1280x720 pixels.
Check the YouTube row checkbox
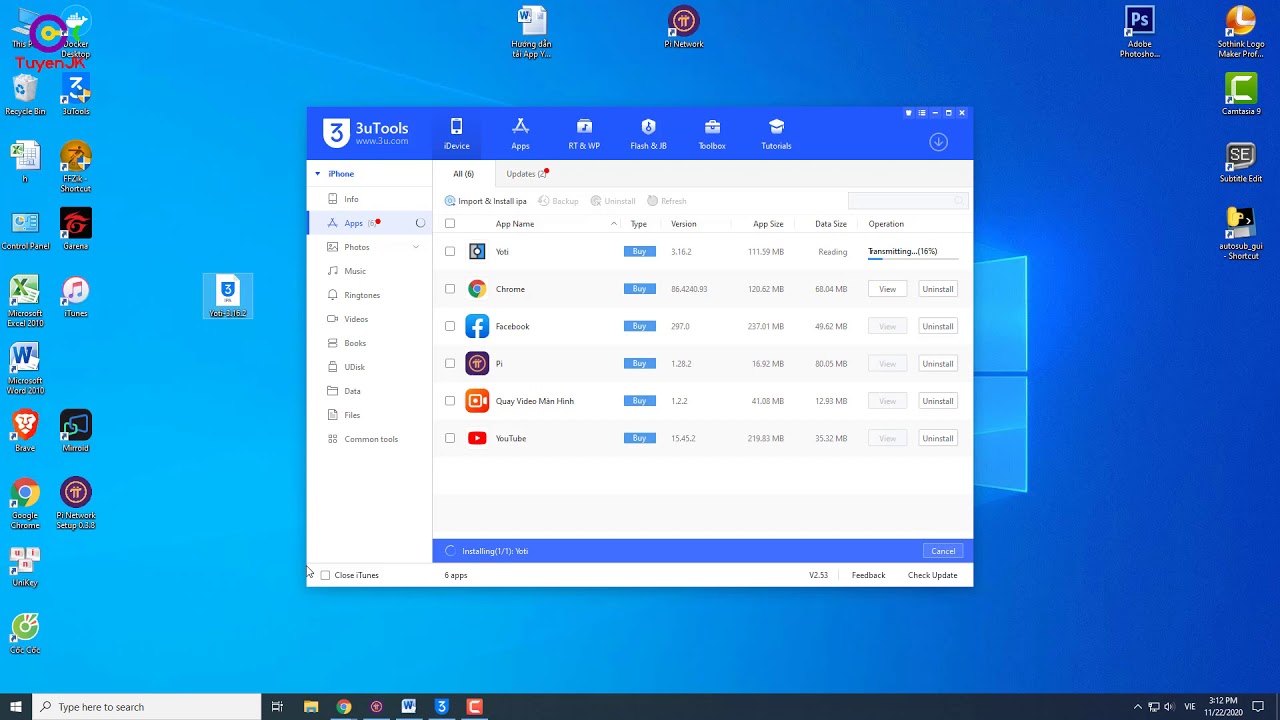[x=450, y=438]
